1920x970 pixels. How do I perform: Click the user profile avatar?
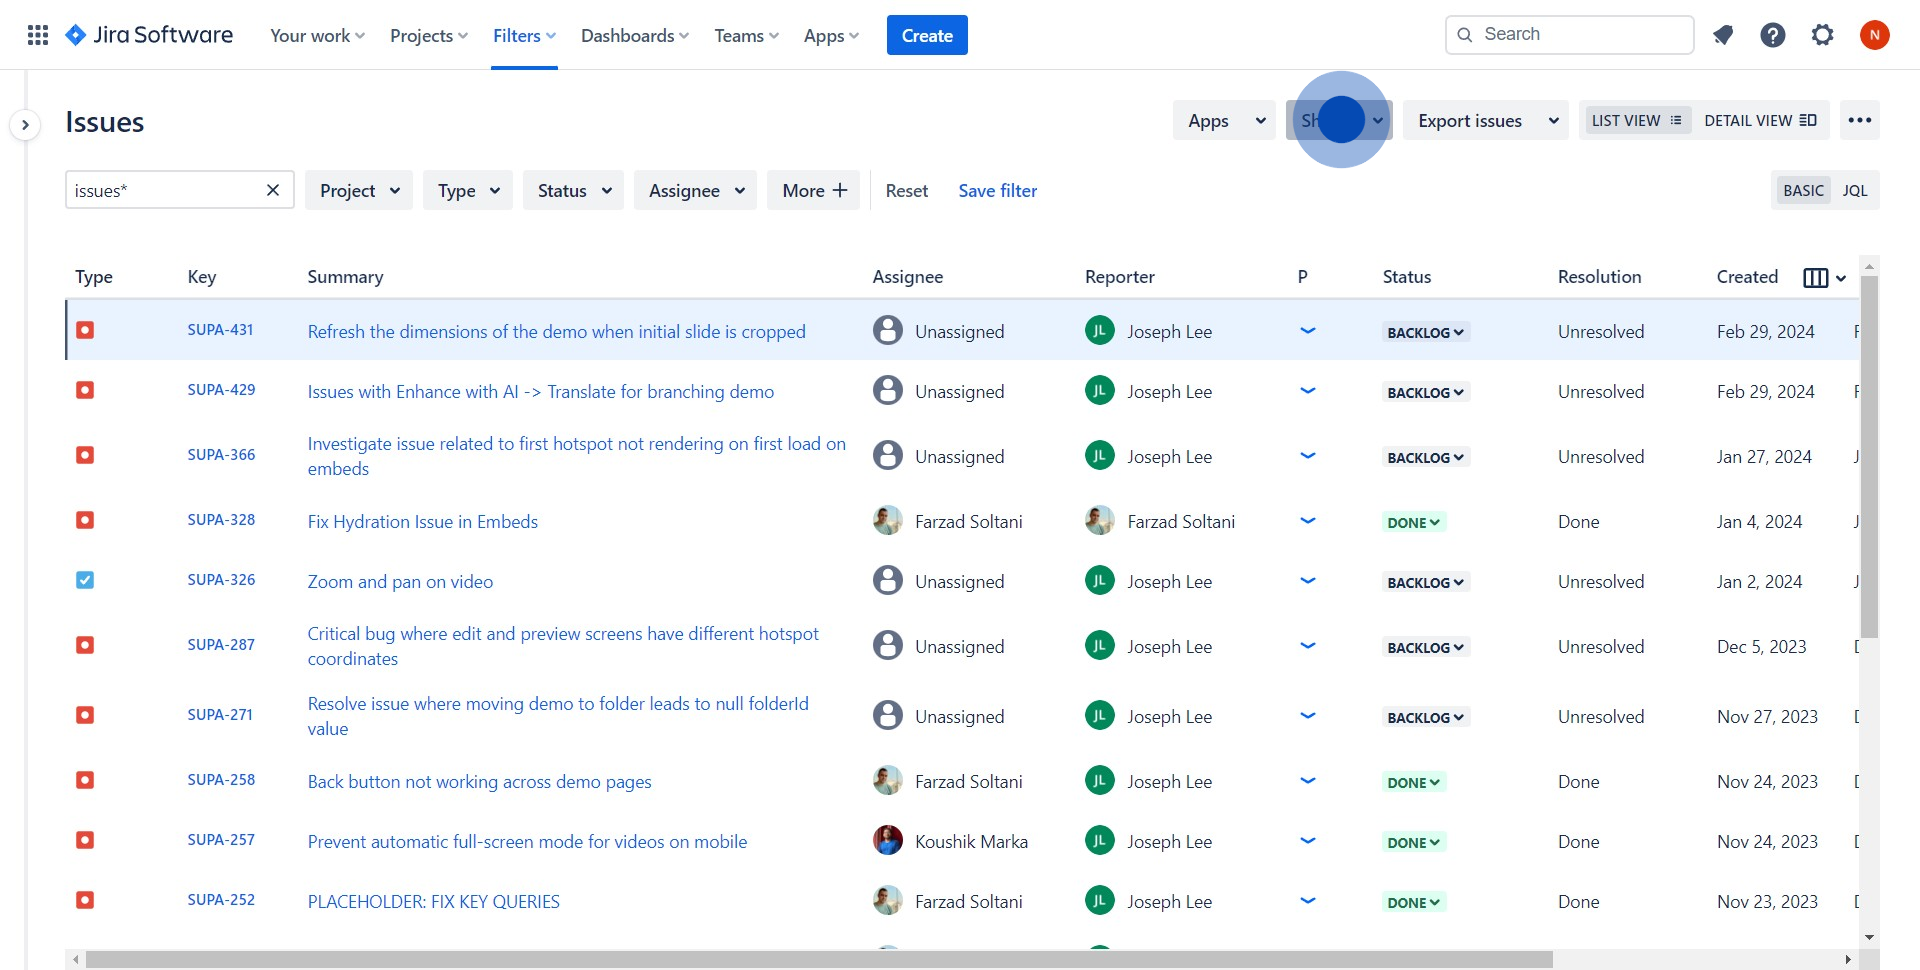(x=1874, y=36)
